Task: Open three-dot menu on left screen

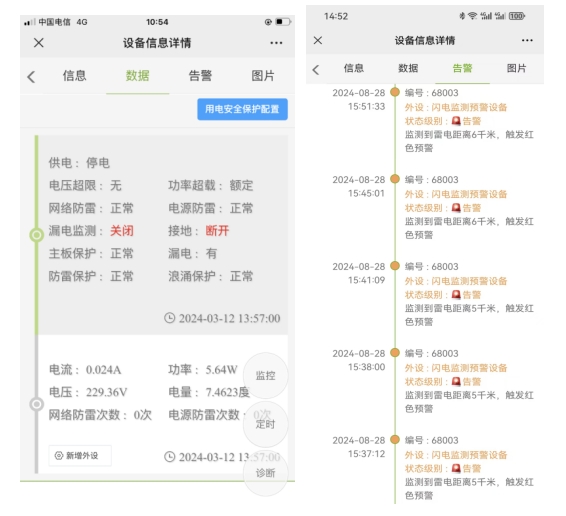Action: (276, 43)
